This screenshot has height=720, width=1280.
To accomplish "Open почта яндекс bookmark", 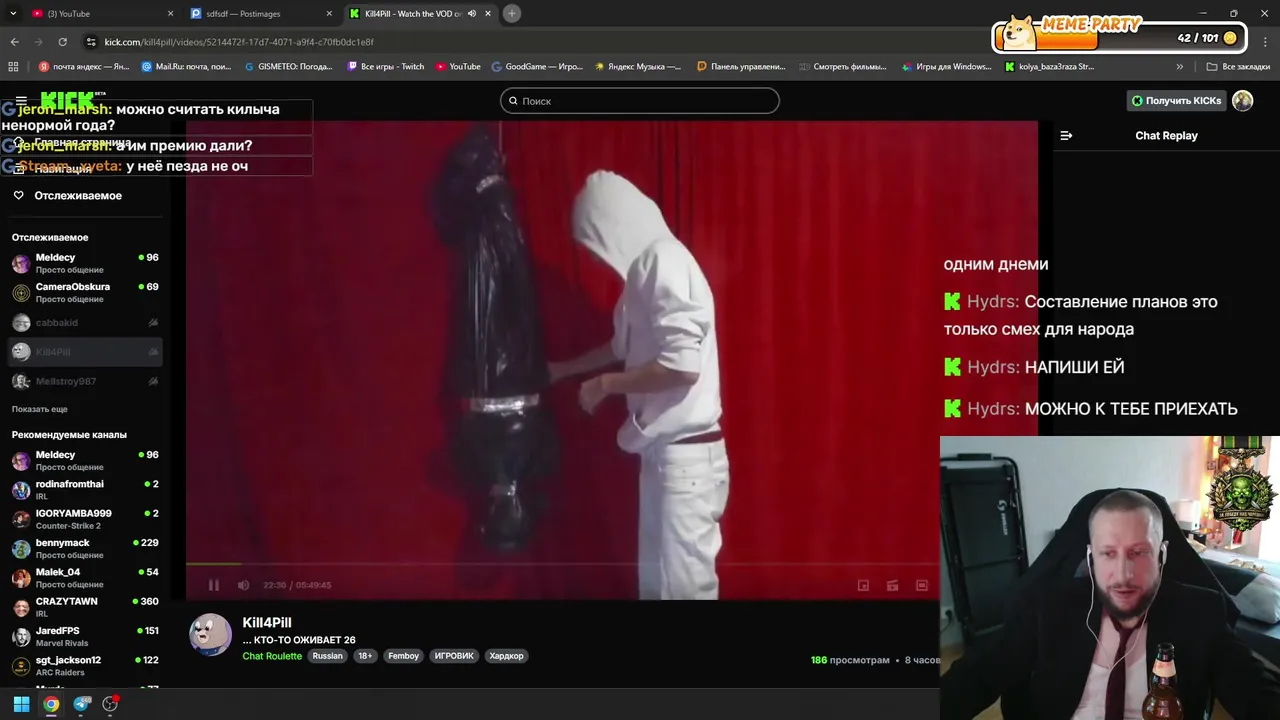I will click(85, 67).
